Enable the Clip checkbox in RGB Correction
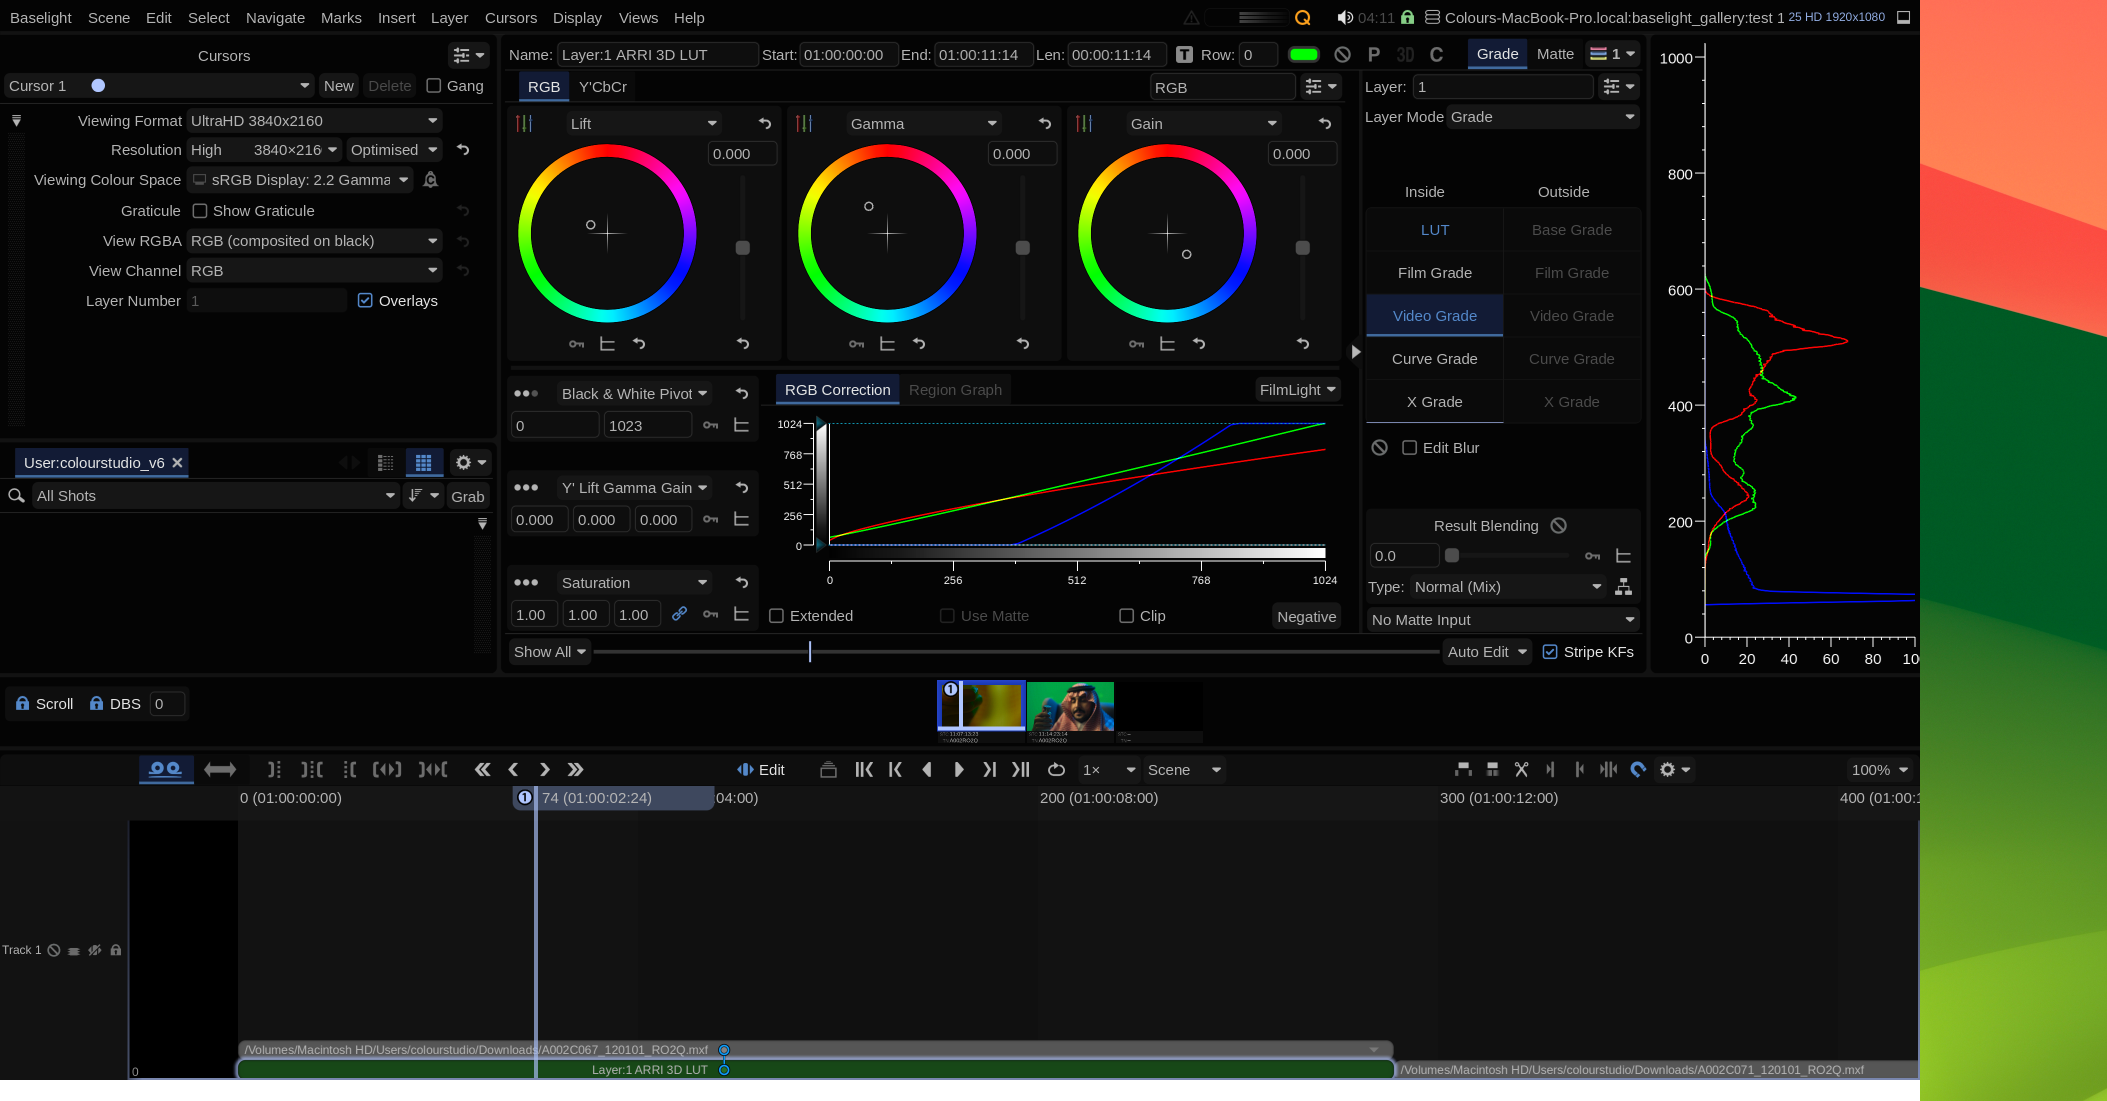This screenshot has width=2107, height=1101. 1125,615
